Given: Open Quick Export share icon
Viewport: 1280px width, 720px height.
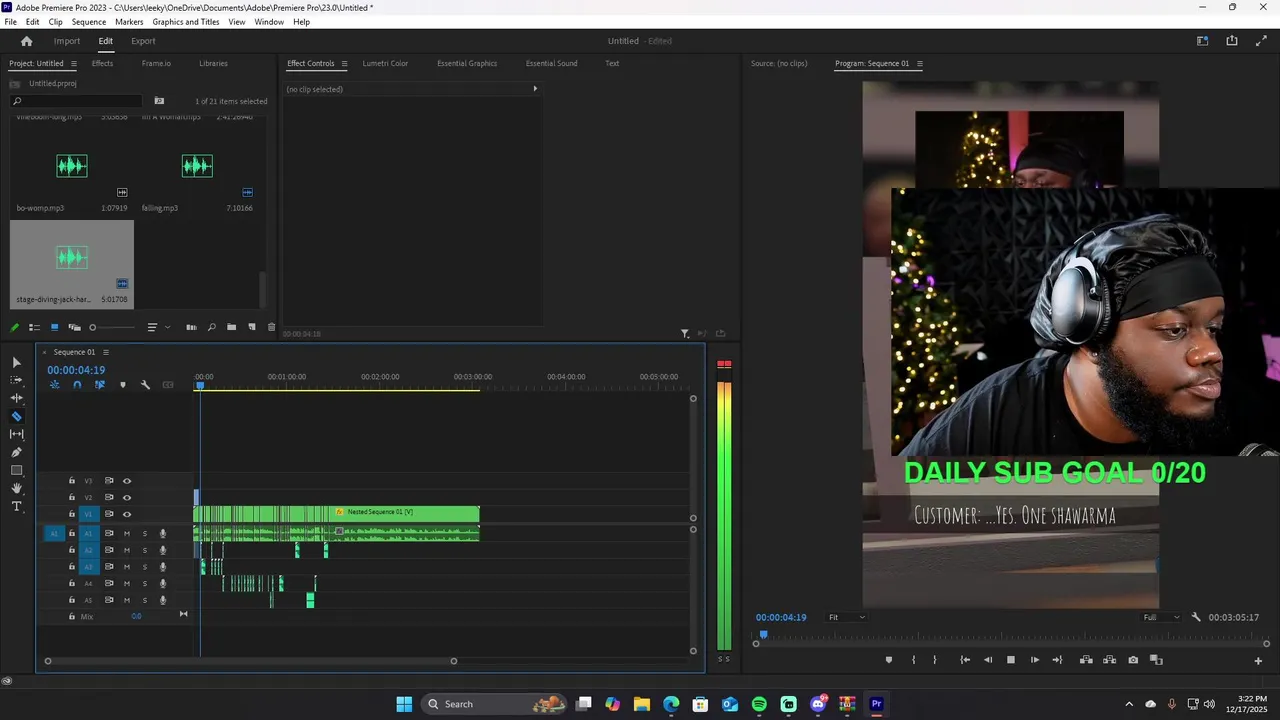Looking at the screenshot, I should point(1232,41).
